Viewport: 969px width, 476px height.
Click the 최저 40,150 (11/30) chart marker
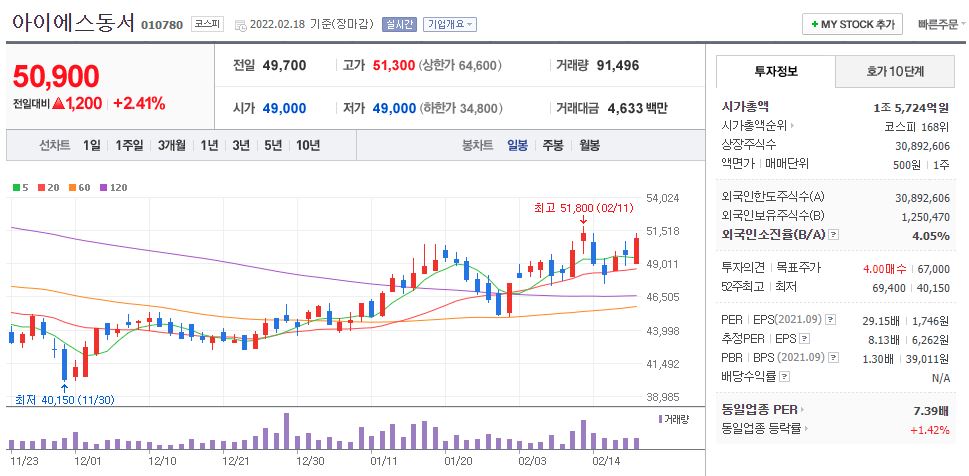pyautogui.click(x=65, y=400)
